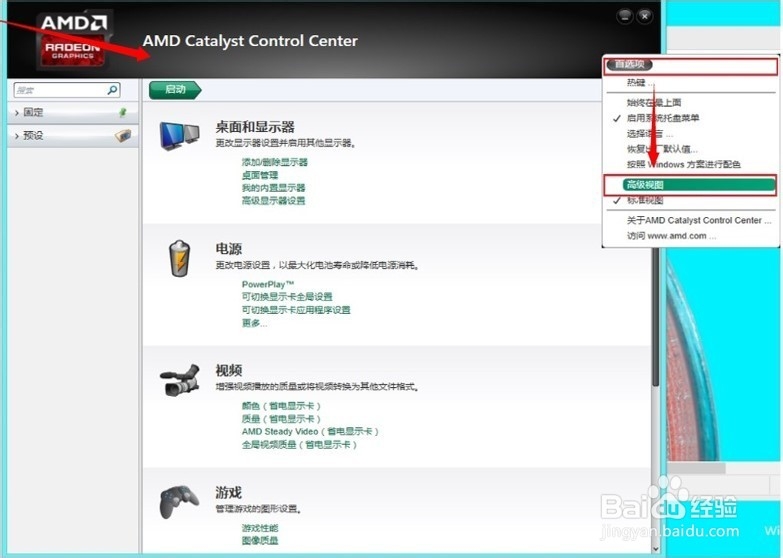Open 选择语言 ... menu entry

click(x=650, y=133)
